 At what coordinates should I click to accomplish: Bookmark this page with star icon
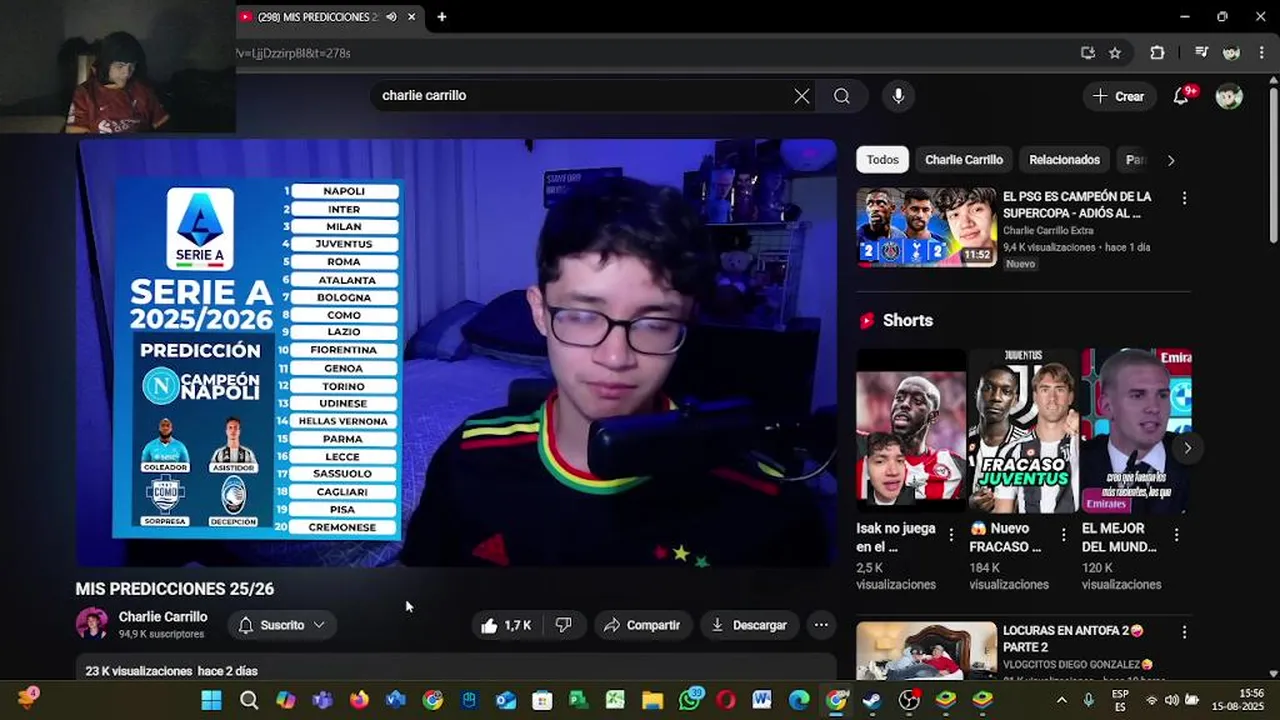tap(1115, 53)
